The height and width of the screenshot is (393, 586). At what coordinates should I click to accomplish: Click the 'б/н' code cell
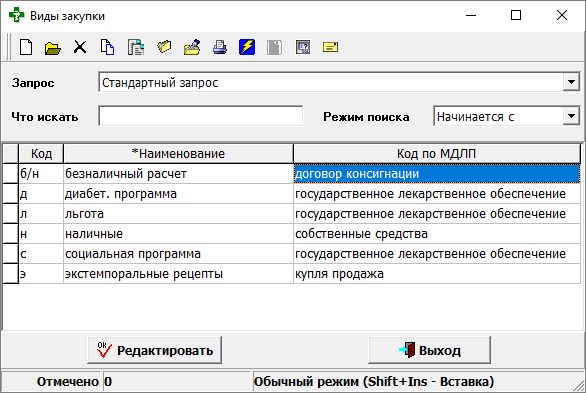(x=41, y=174)
